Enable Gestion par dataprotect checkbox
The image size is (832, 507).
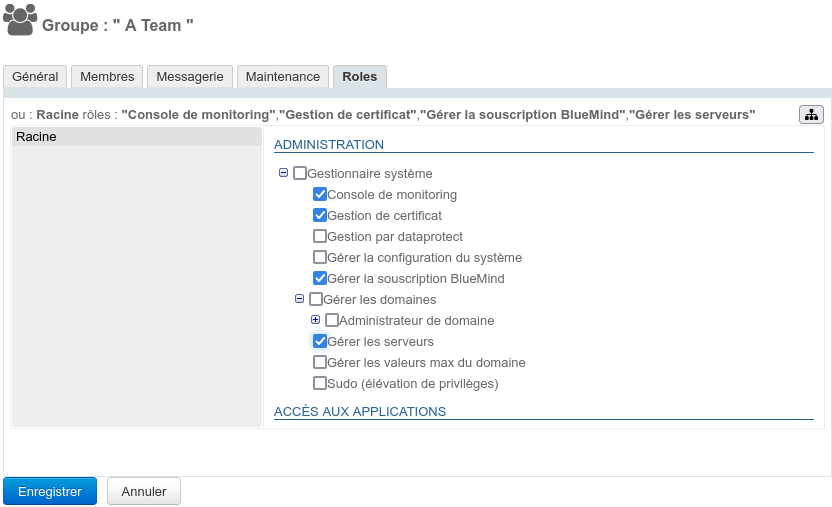click(320, 236)
